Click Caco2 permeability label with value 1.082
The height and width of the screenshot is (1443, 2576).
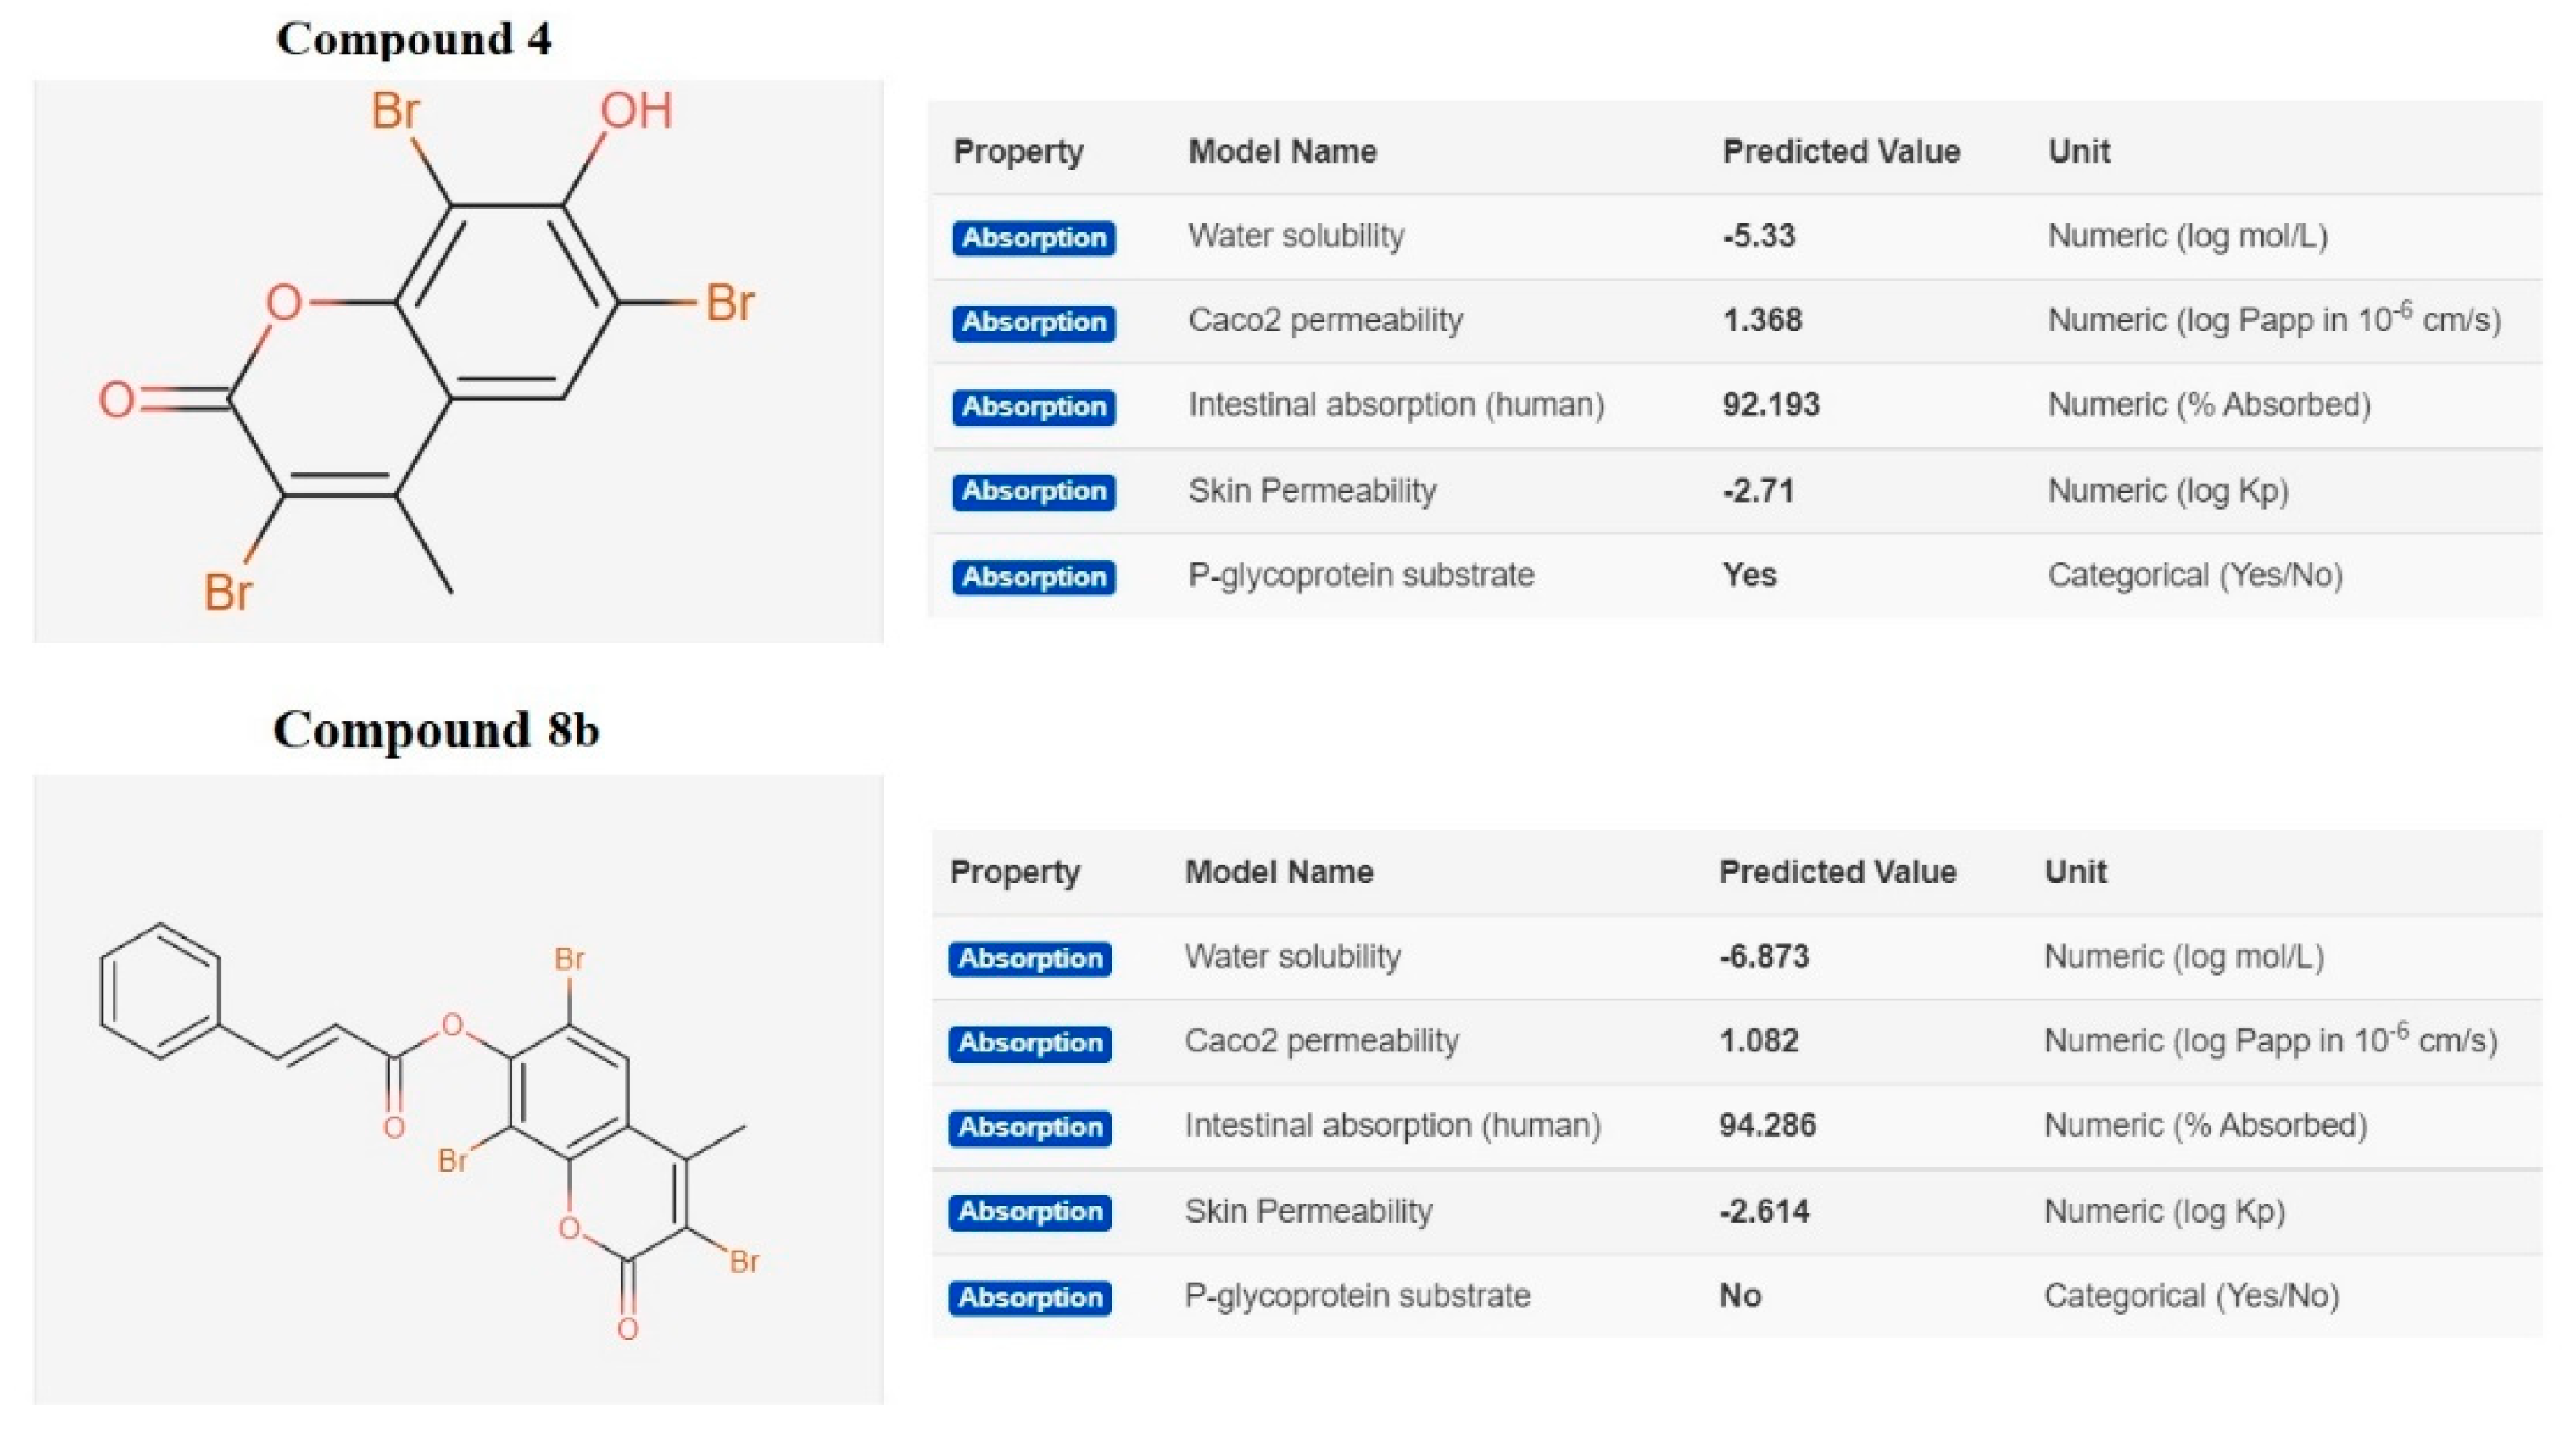point(1322,1041)
